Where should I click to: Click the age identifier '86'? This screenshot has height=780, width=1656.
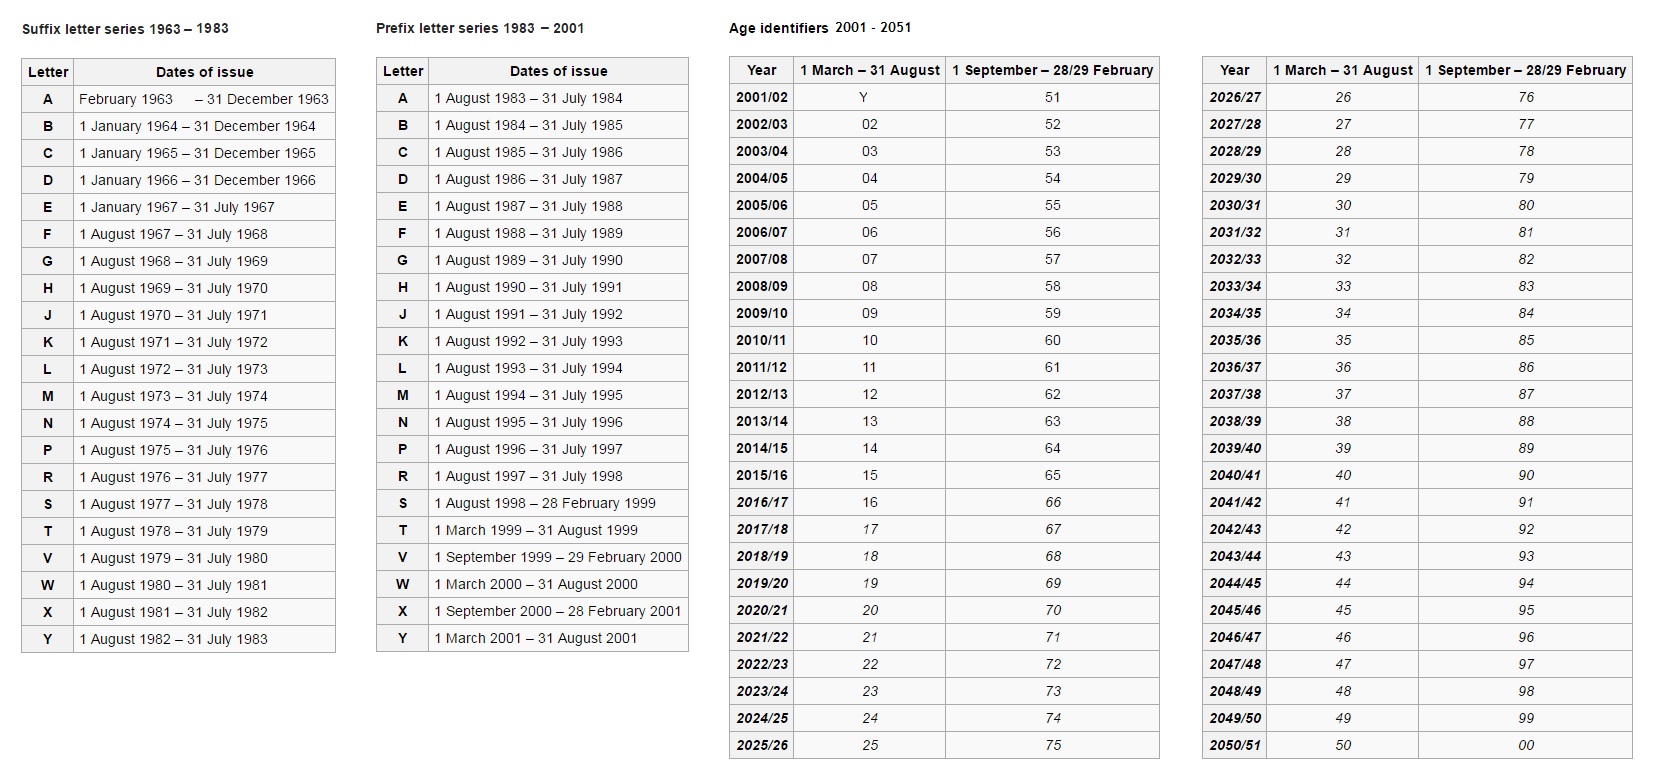click(x=1526, y=367)
